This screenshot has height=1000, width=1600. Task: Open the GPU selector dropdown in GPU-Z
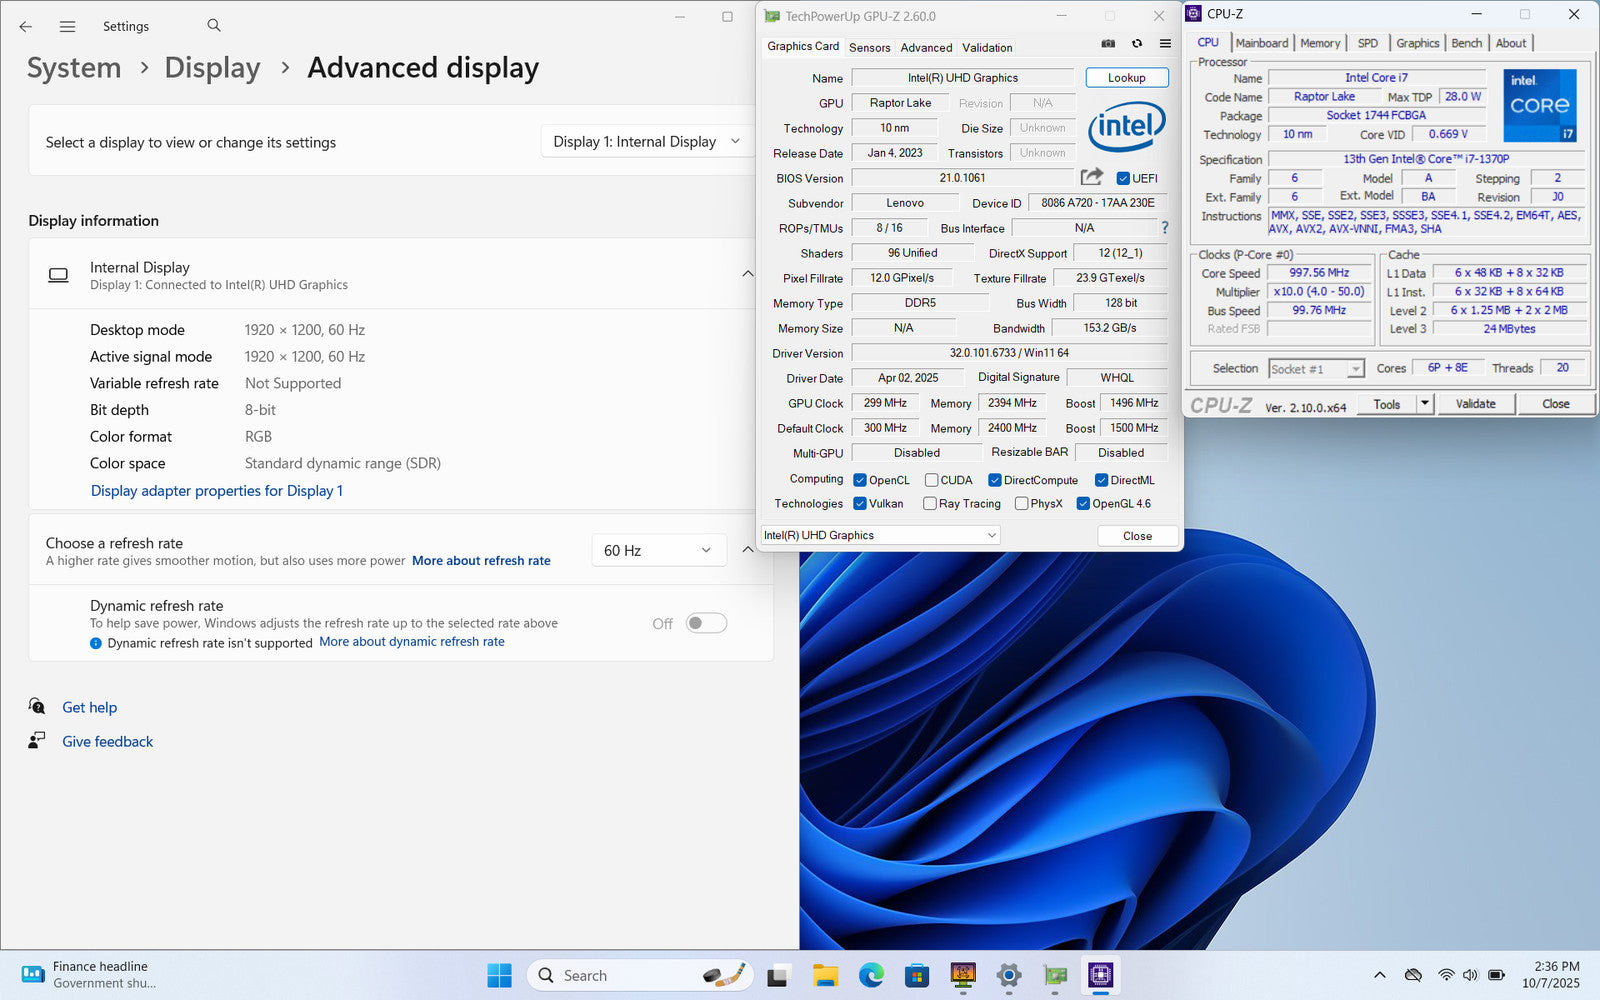(880, 536)
